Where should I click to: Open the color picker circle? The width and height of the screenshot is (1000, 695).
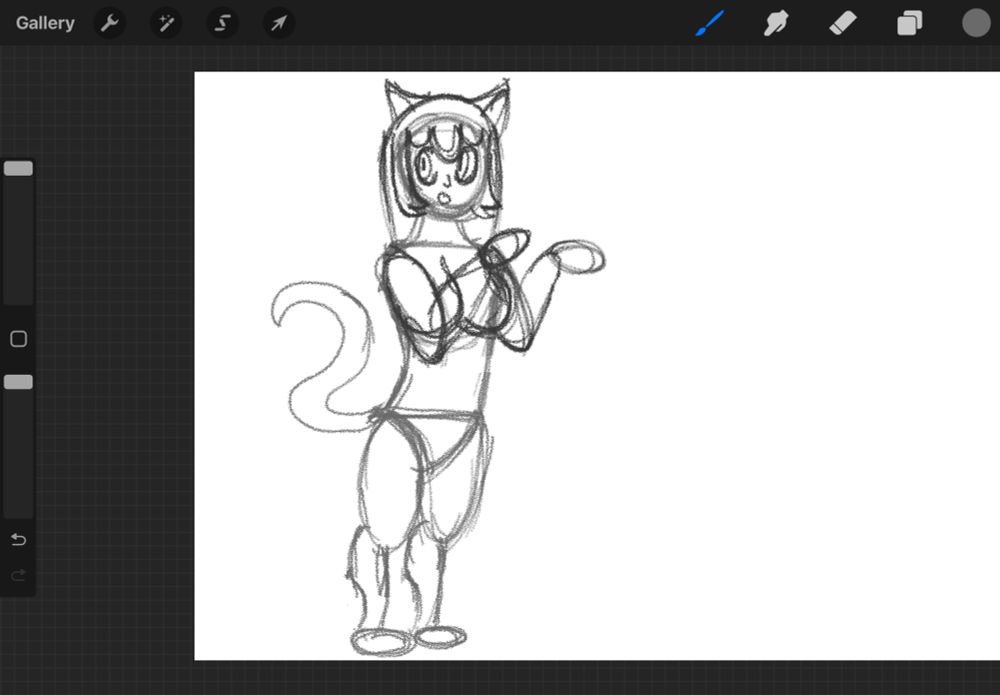[x=976, y=23]
